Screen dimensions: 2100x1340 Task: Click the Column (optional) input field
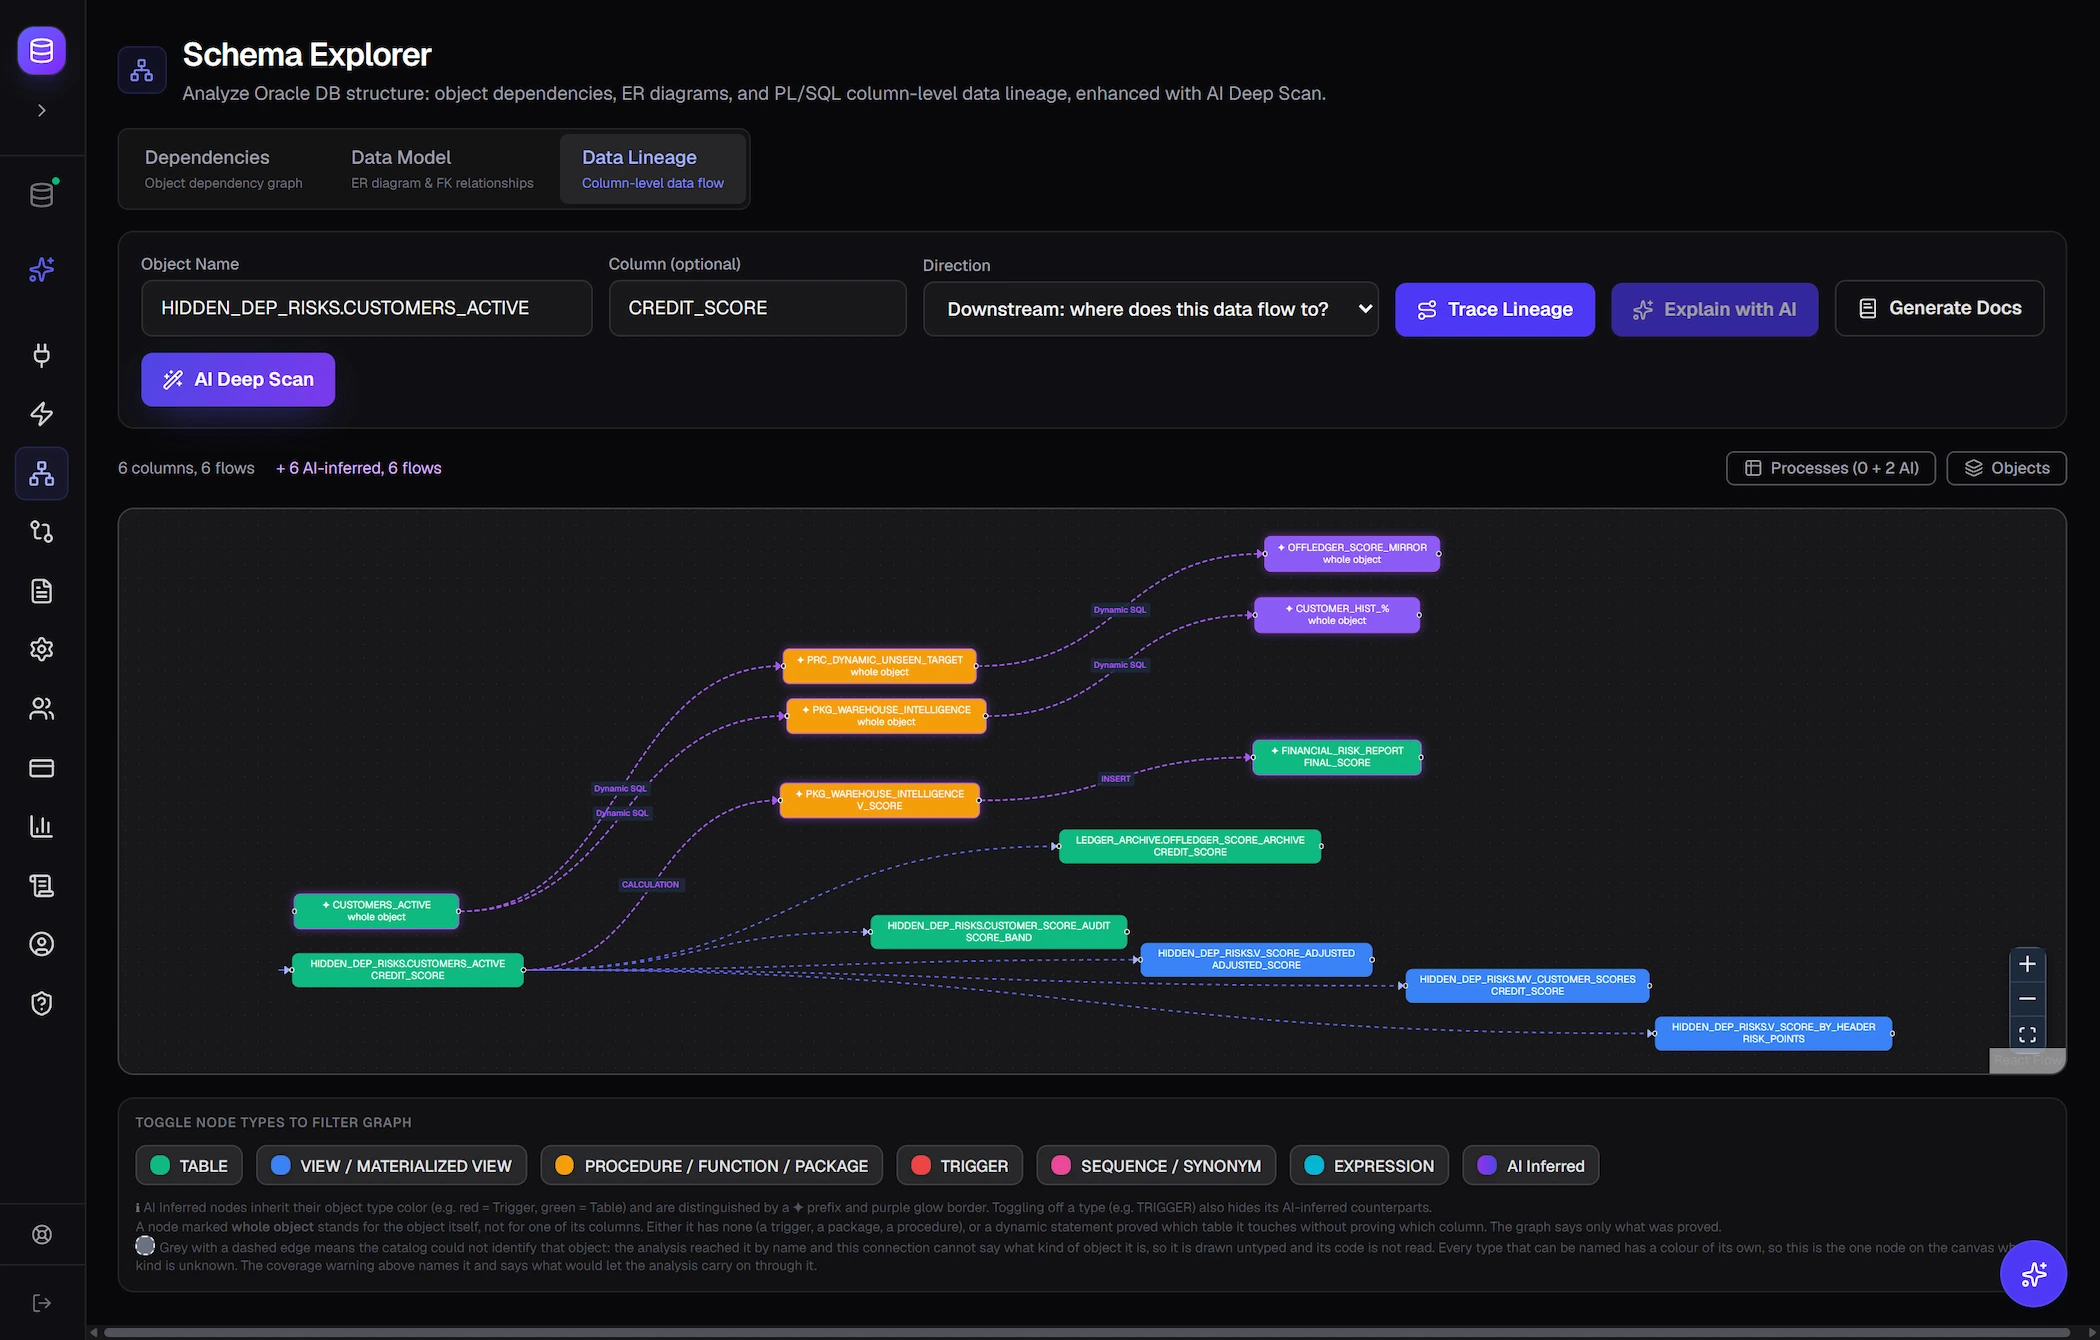758,308
